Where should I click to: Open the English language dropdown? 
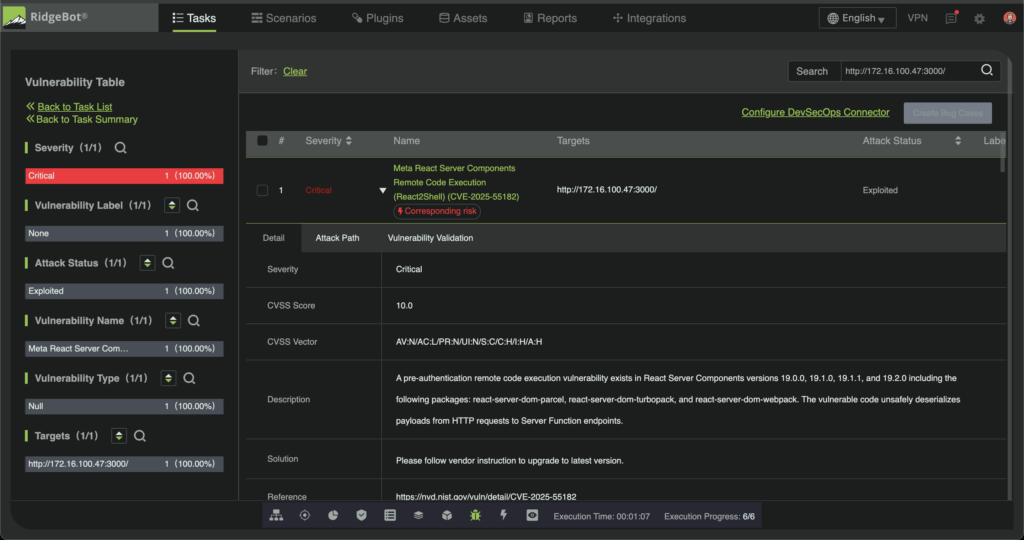point(858,18)
